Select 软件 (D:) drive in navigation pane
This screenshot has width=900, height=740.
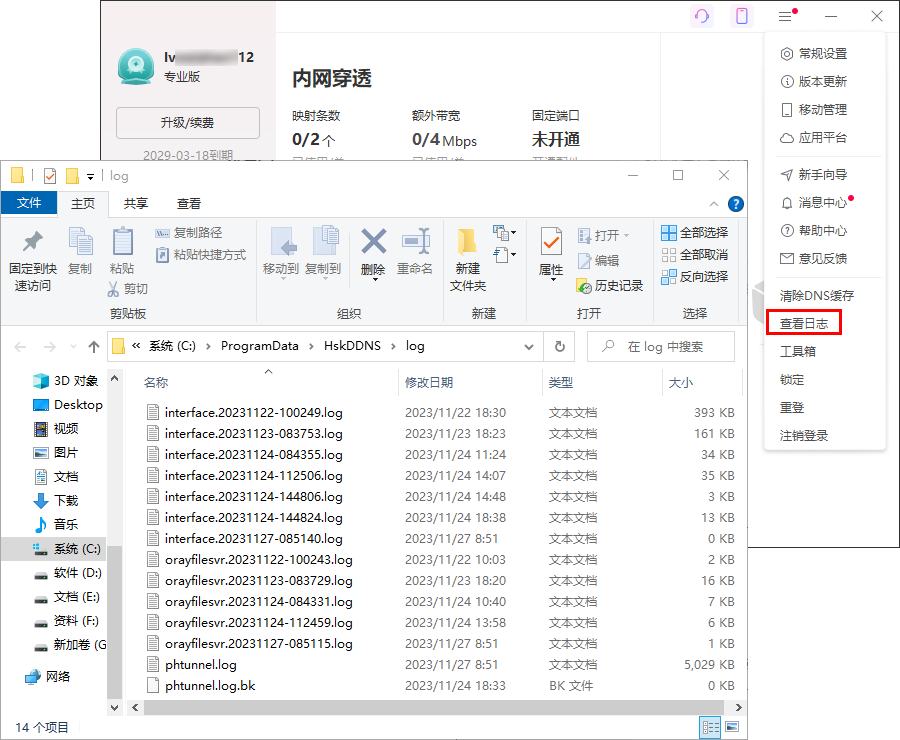coord(68,573)
